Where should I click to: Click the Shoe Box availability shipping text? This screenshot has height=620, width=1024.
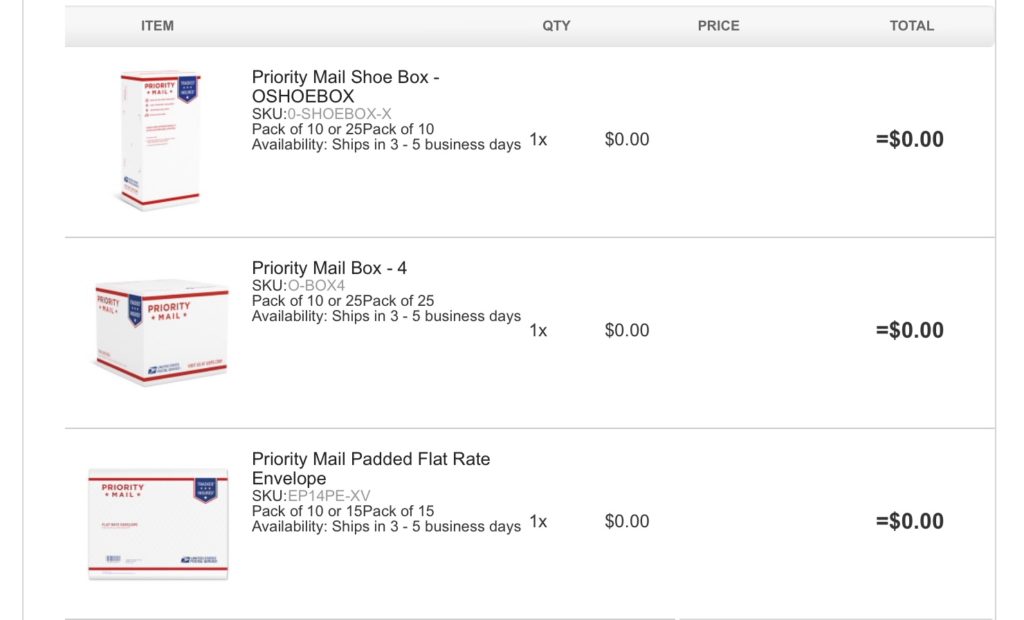(x=387, y=144)
